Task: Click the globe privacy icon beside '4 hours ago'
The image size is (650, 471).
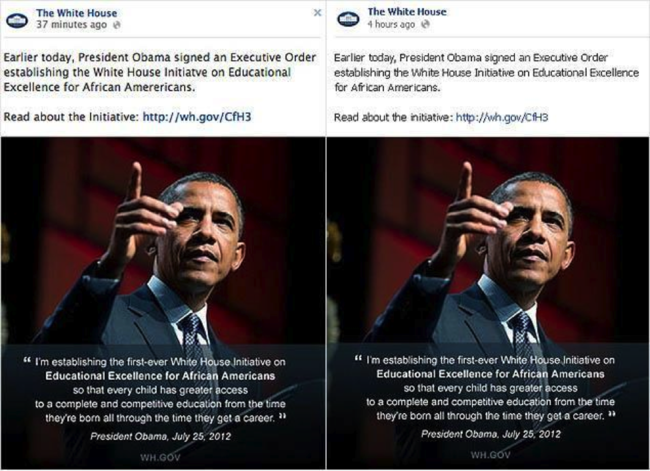Action: point(425,24)
